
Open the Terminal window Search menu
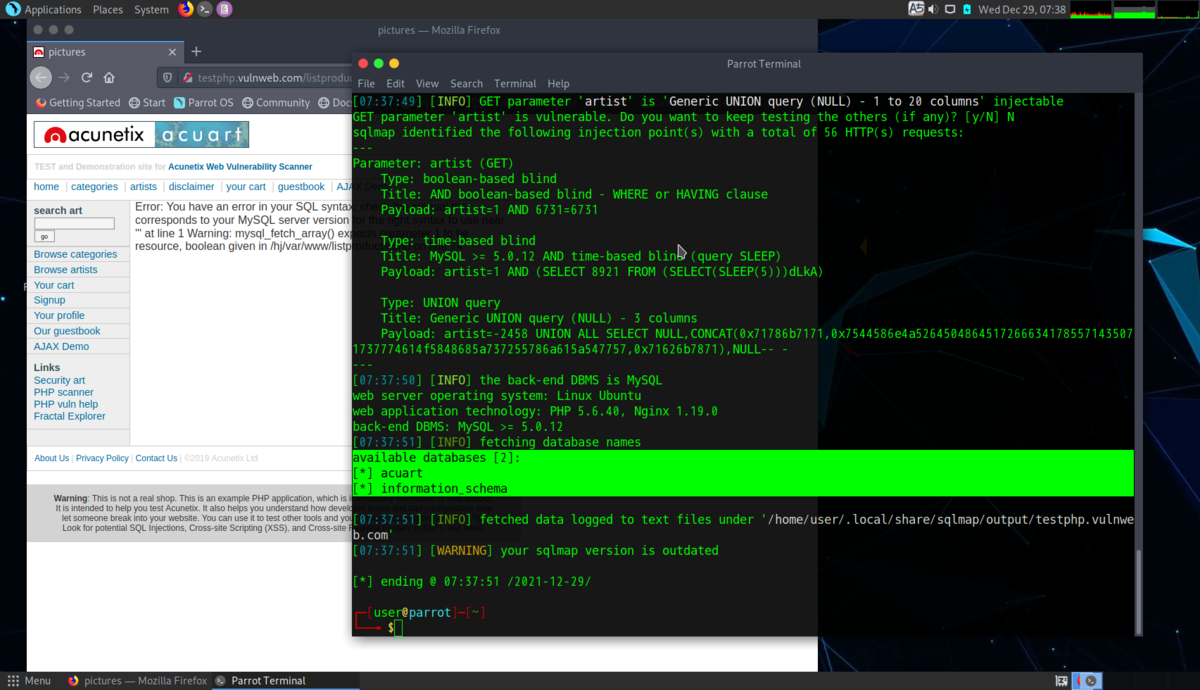(466, 84)
